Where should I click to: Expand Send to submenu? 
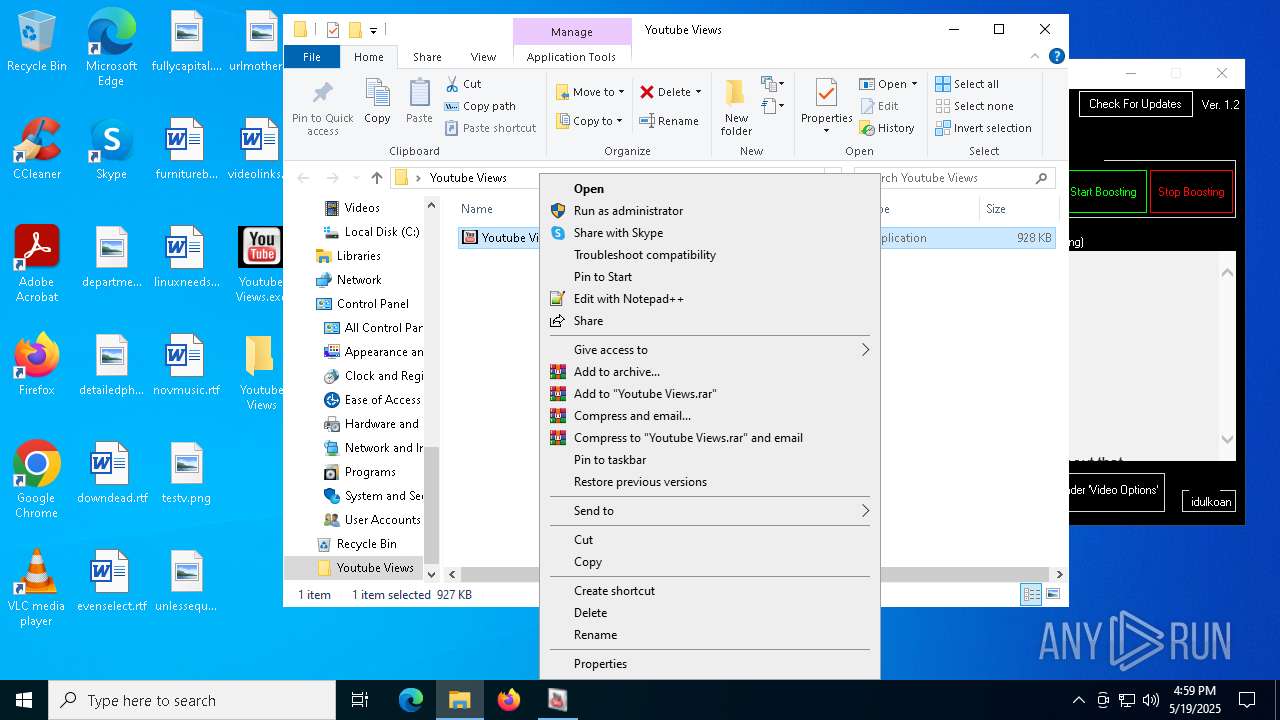pos(710,511)
